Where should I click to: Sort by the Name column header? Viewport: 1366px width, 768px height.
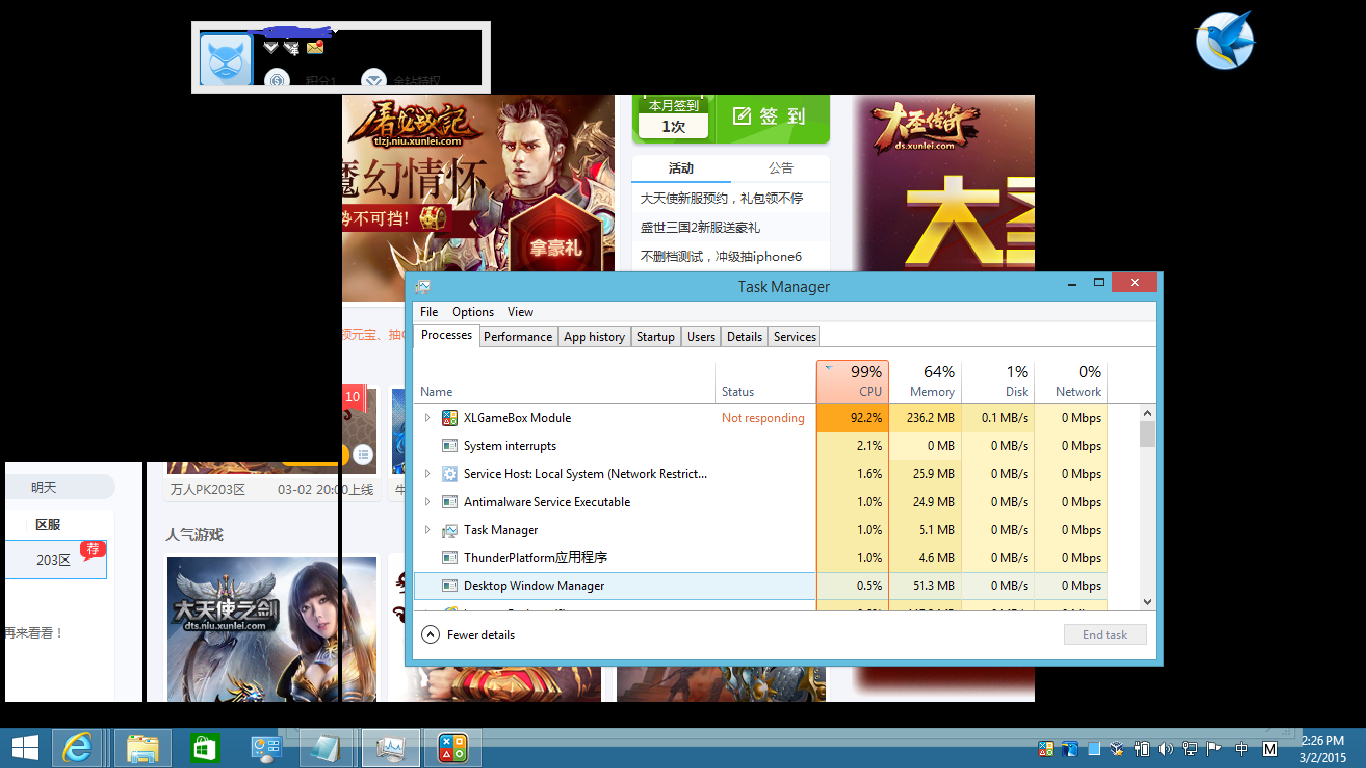click(565, 381)
